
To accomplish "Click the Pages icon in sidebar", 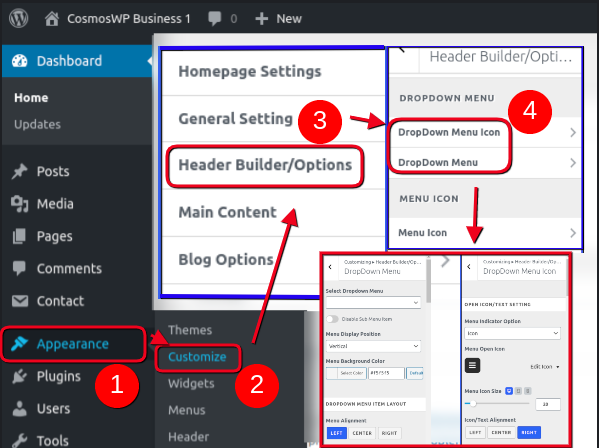I will (x=19, y=236).
